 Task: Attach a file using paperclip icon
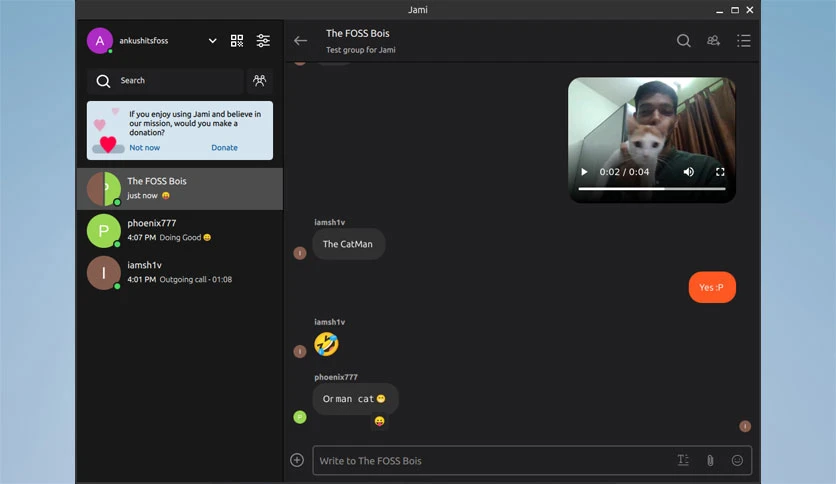click(710, 460)
